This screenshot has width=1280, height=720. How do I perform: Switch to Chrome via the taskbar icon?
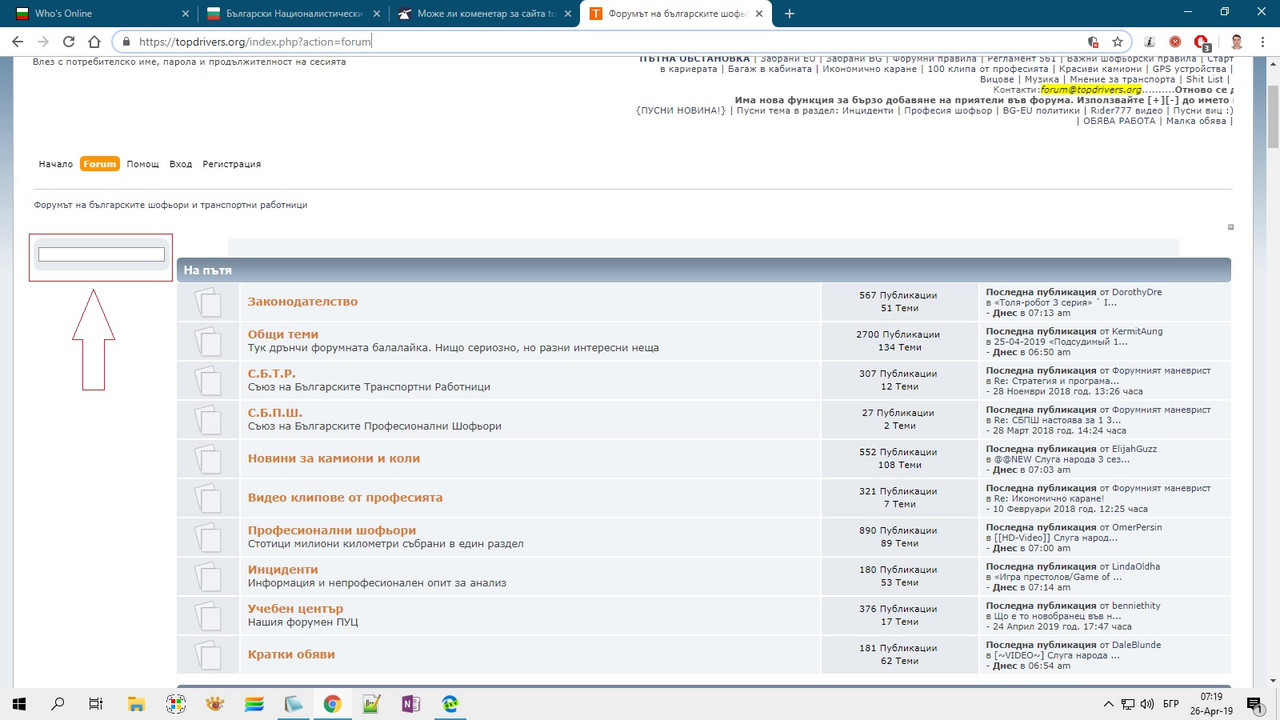coord(332,704)
